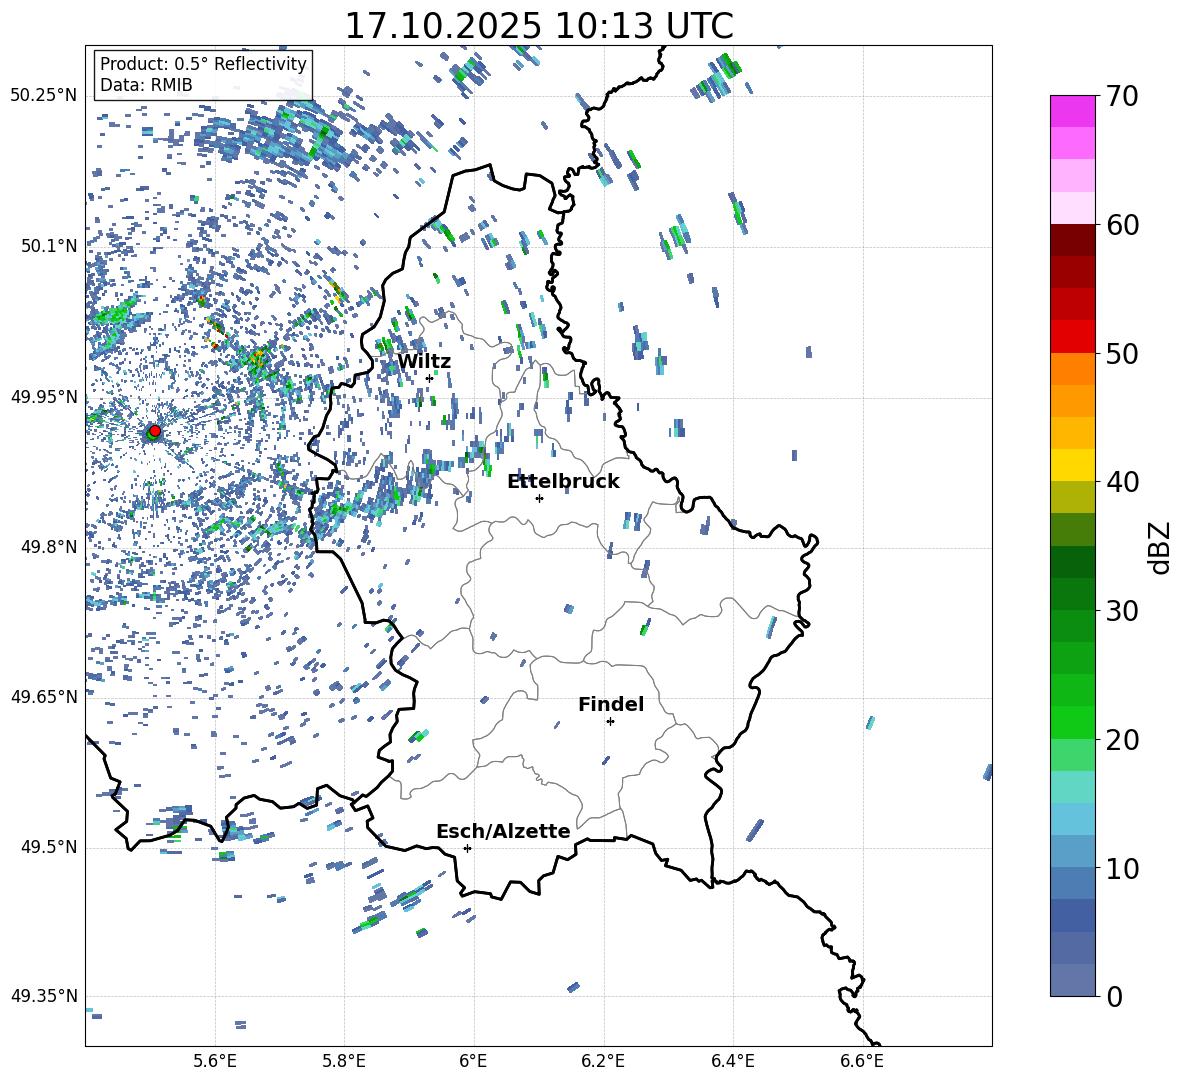
Task: Select the Wiltz city label
Action: (x=424, y=362)
